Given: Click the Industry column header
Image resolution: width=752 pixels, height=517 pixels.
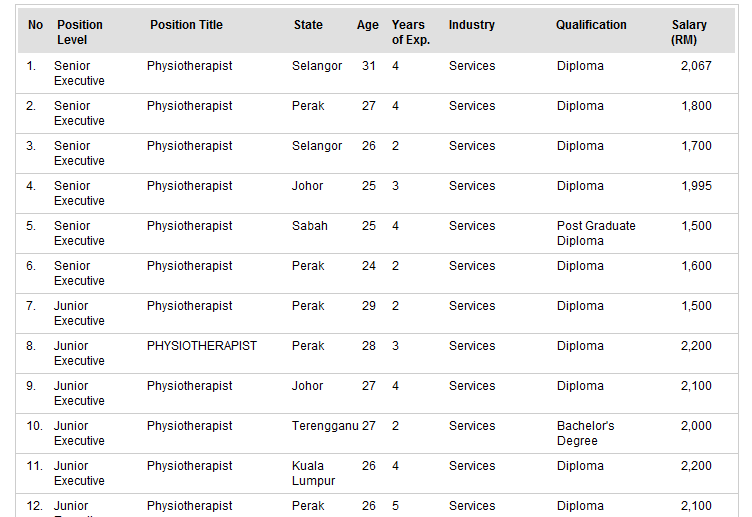Looking at the screenshot, I should (x=471, y=25).
